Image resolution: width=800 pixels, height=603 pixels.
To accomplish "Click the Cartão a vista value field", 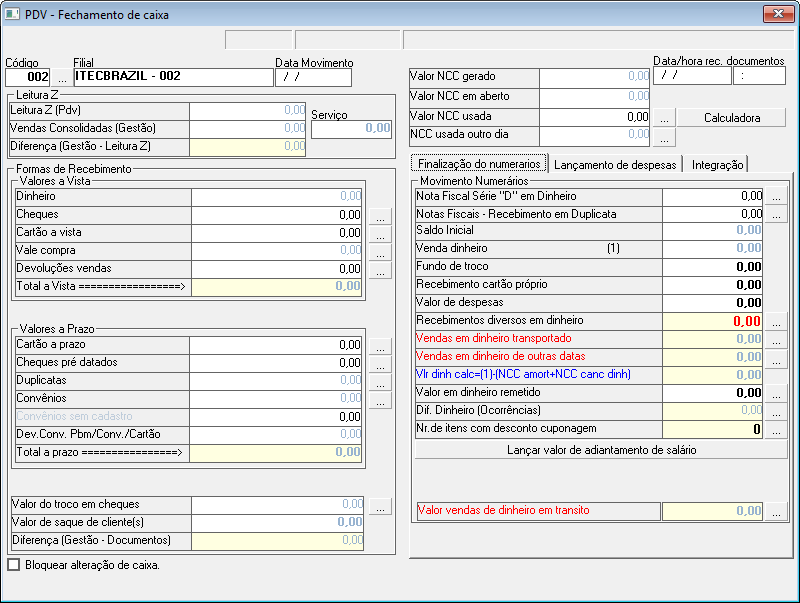I will 277,233.
